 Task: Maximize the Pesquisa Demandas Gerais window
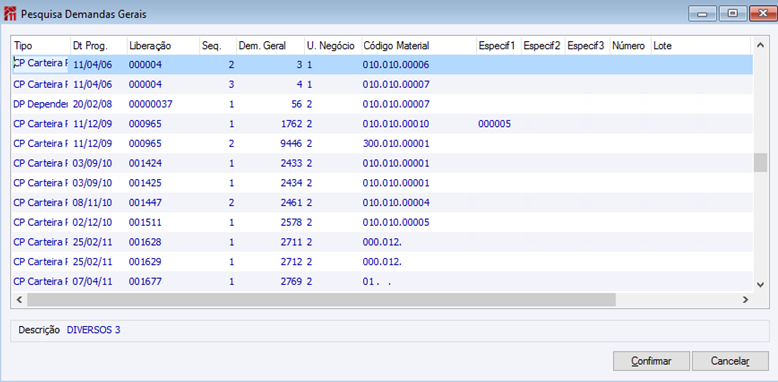(732, 14)
